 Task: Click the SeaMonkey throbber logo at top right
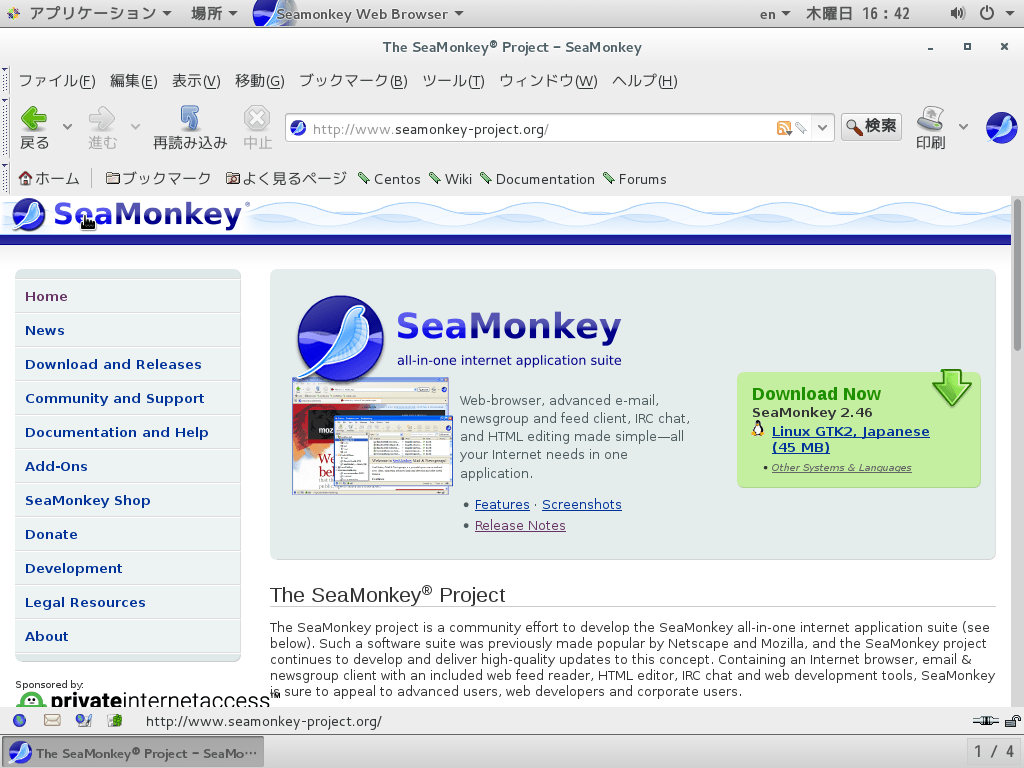1001,127
